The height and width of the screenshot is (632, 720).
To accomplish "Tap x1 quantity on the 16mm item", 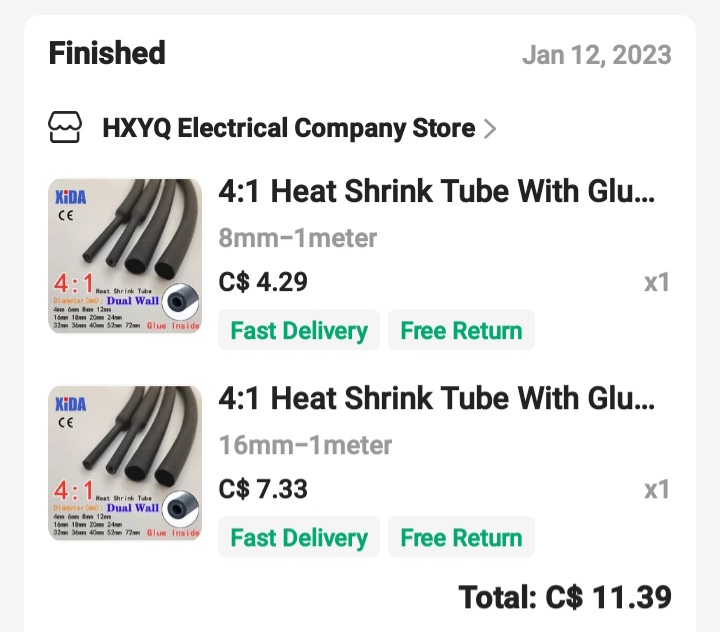I will tap(656, 490).
